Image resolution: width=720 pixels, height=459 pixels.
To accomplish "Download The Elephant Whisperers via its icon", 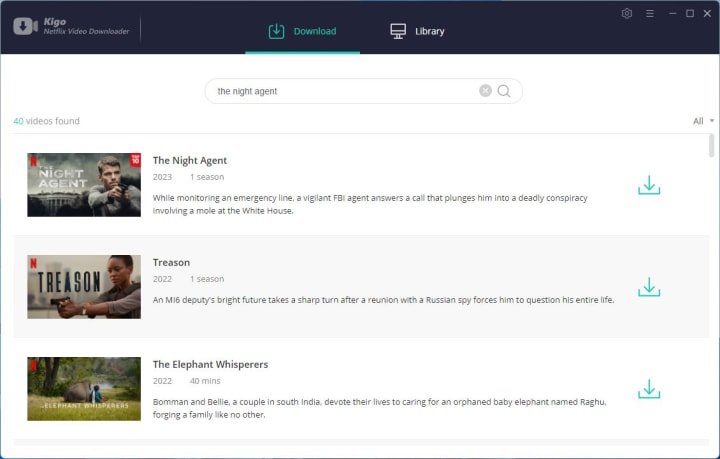I will pyautogui.click(x=649, y=389).
